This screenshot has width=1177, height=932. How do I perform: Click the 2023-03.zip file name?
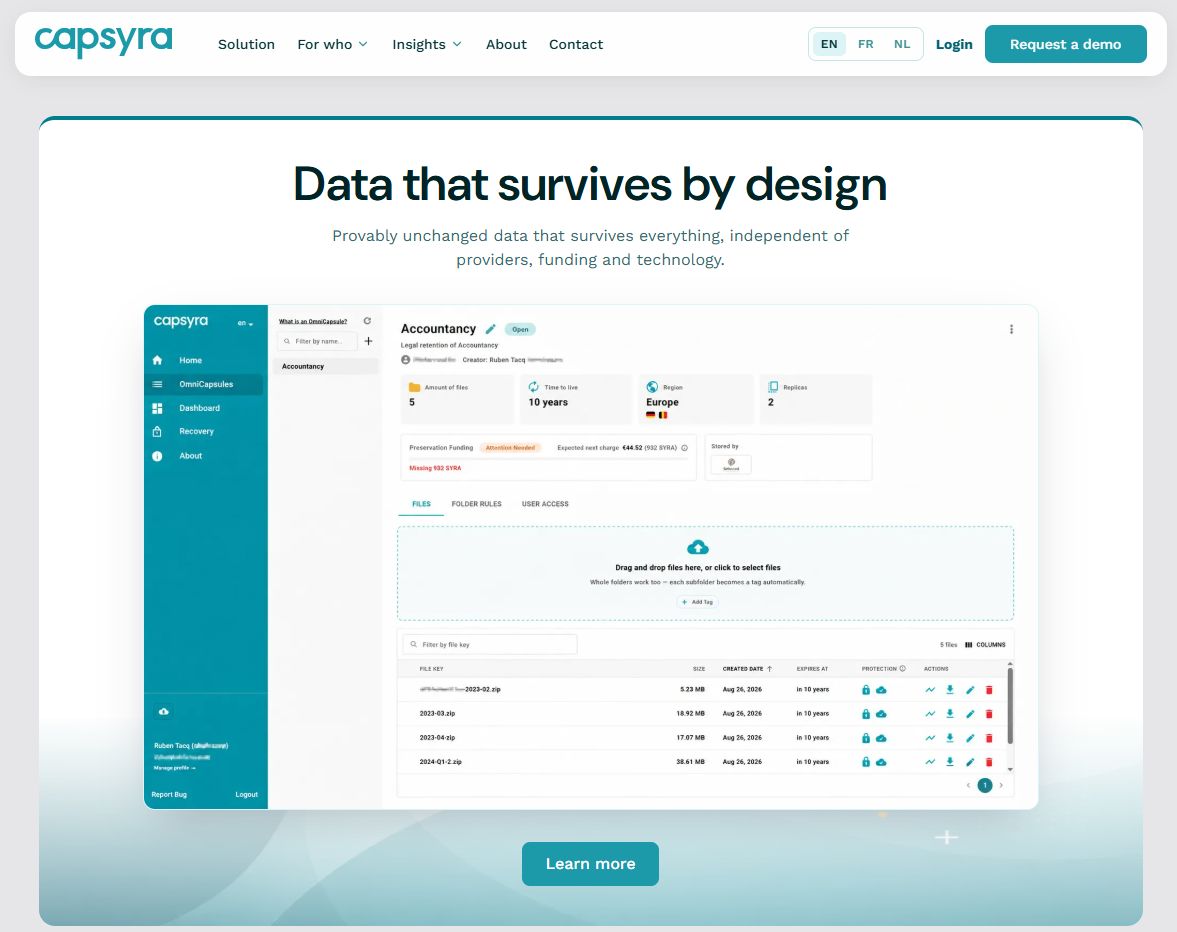[437, 714]
